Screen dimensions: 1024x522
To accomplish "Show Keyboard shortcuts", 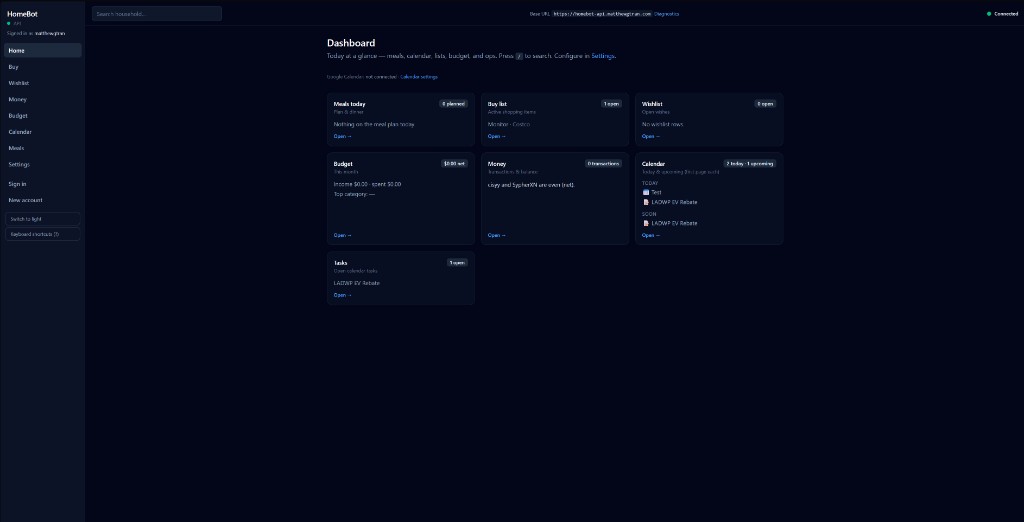I will click(43, 234).
